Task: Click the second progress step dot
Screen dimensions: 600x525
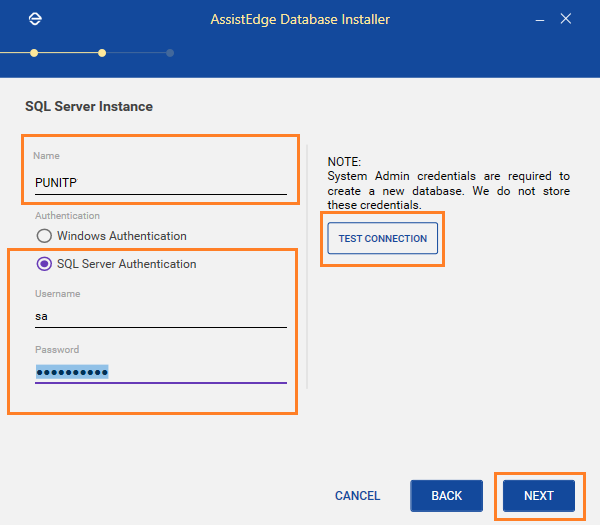Action: pyautogui.click(x=102, y=53)
